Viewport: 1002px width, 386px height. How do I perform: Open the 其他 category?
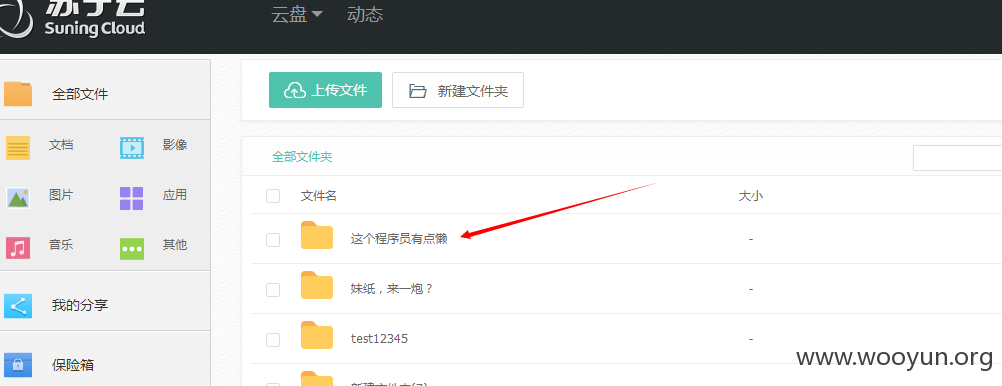[174, 245]
